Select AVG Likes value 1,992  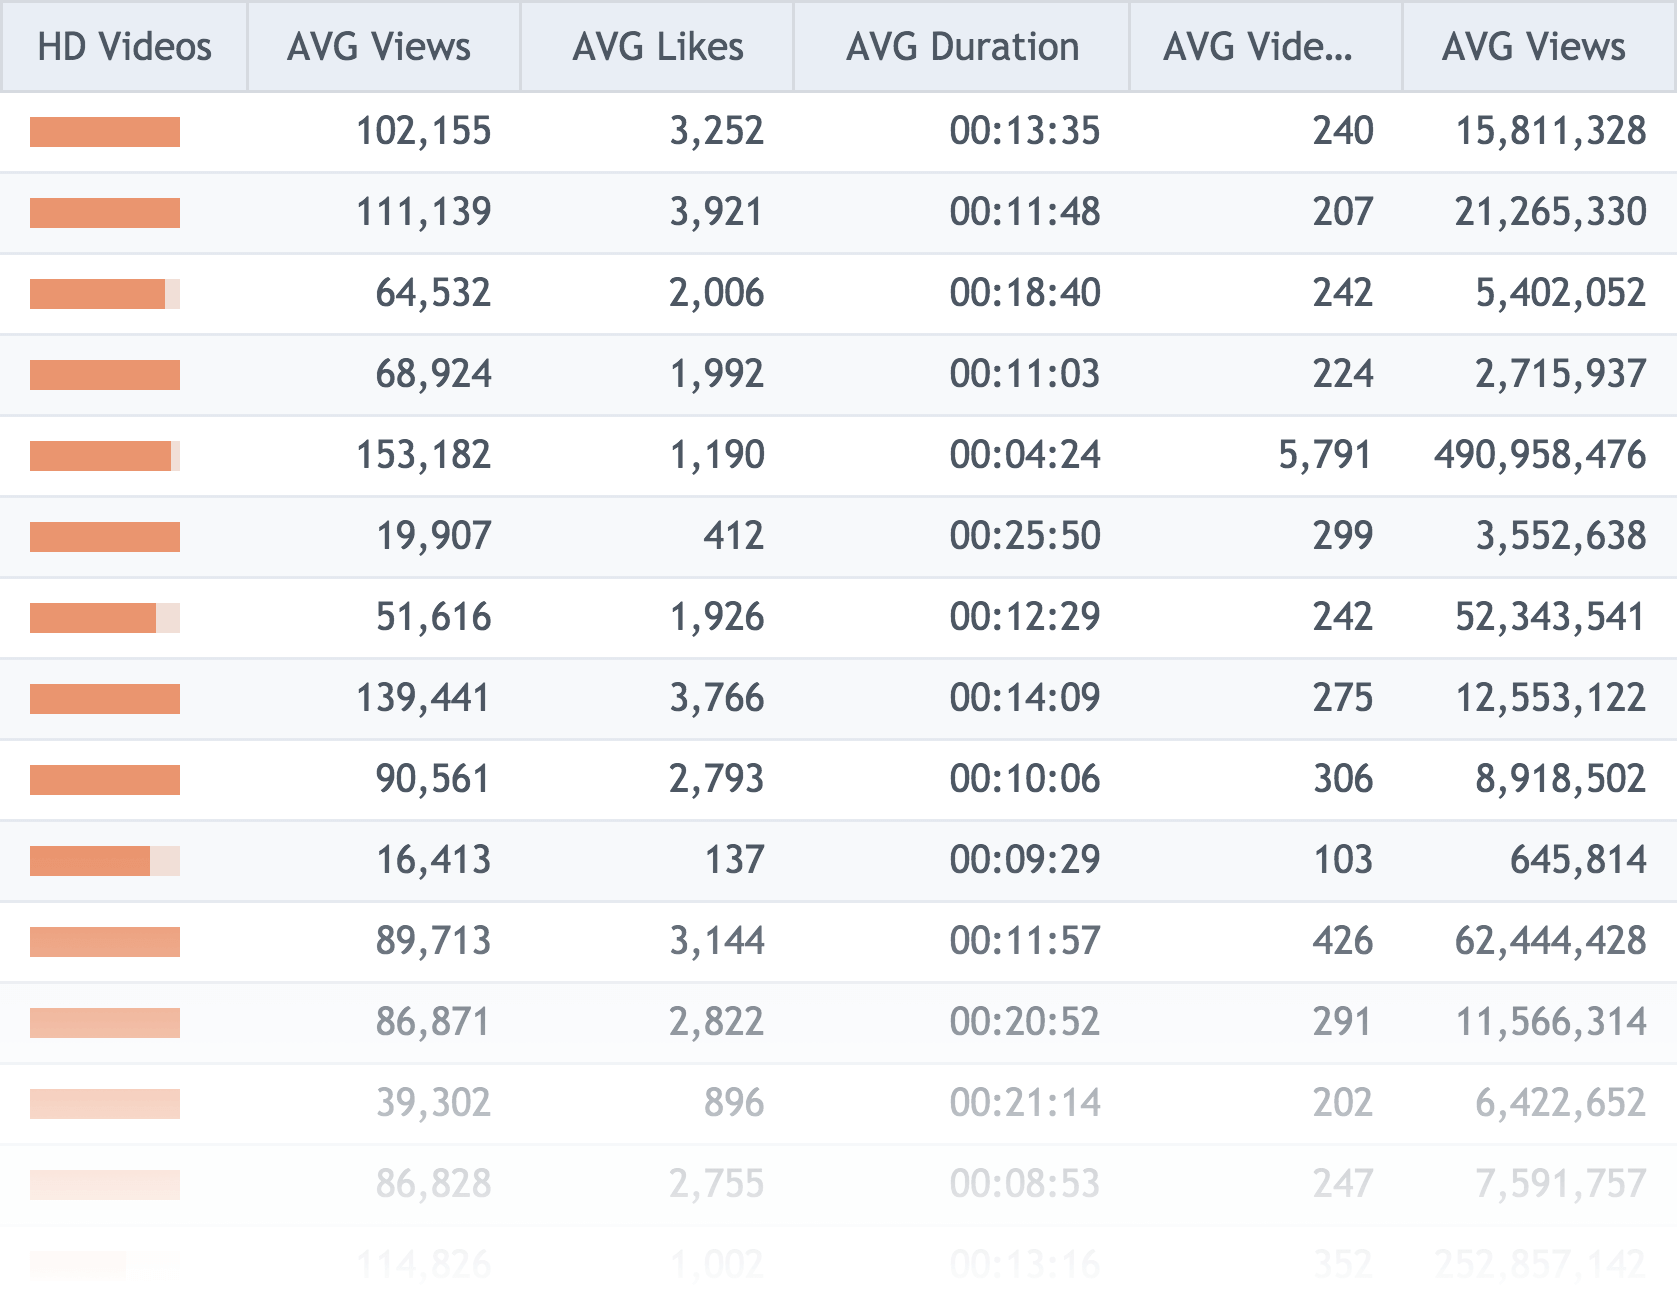pyautogui.click(x=717, y=374)
